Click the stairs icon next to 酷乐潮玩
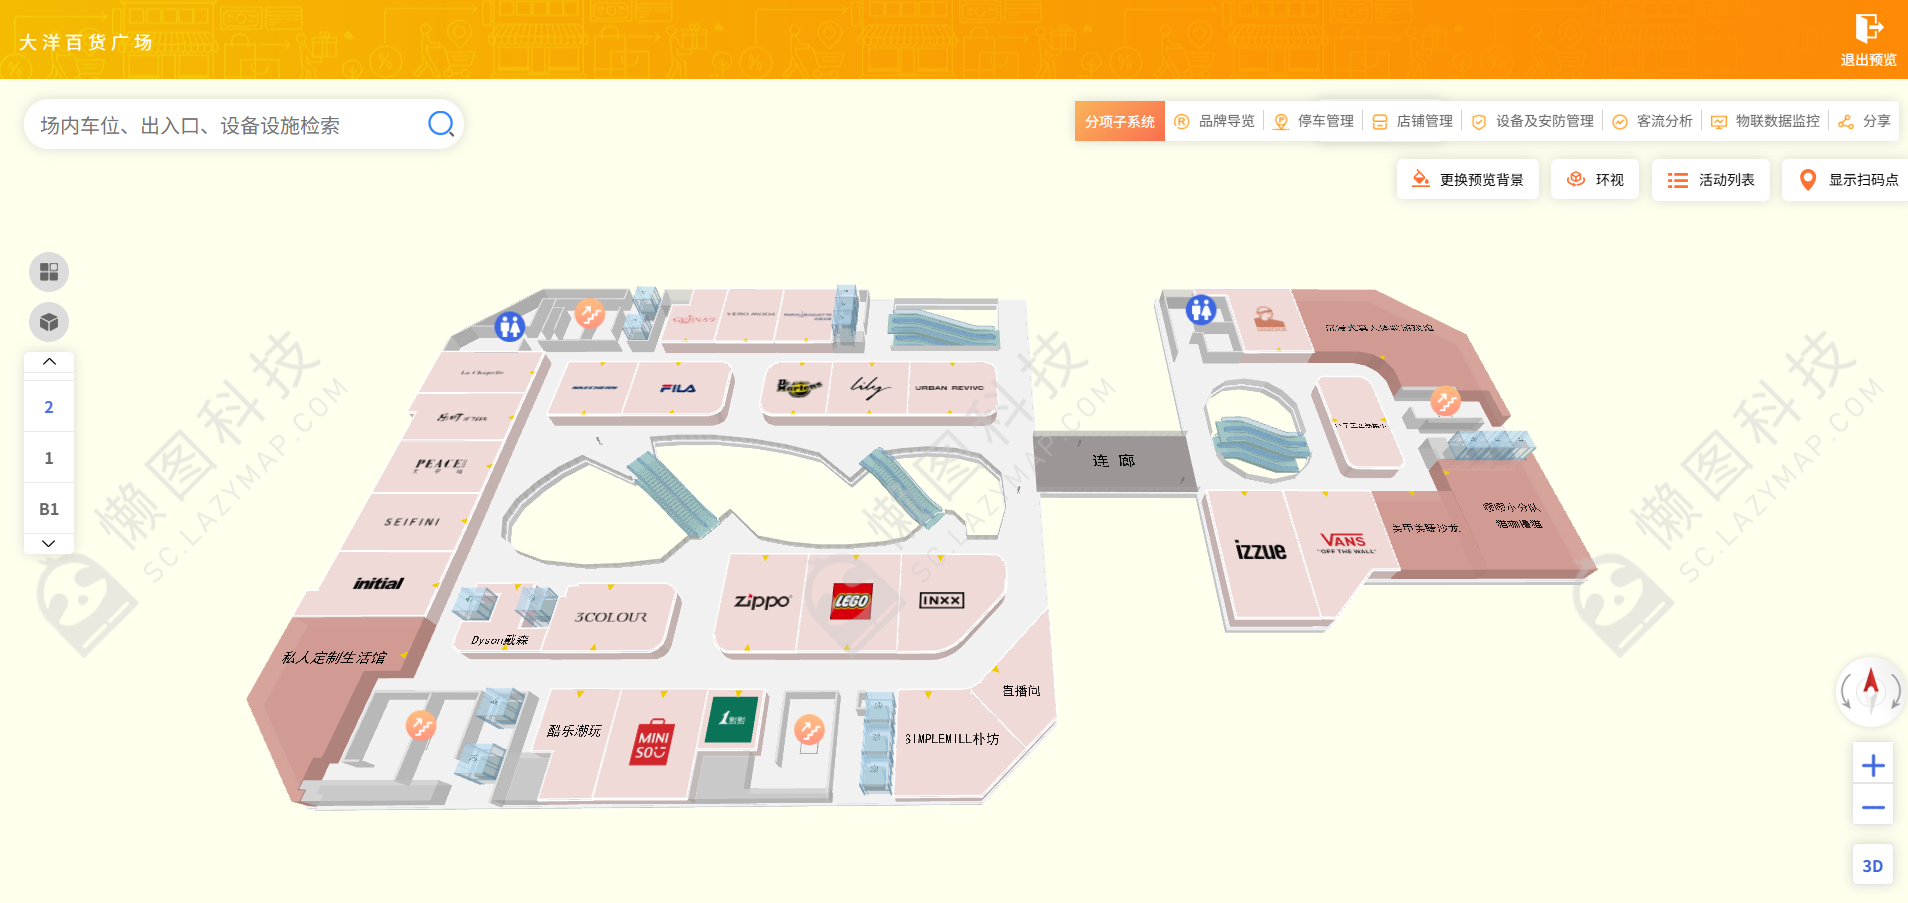Image resolution: width=1908 pixels, height=903 pixels. 421,725
